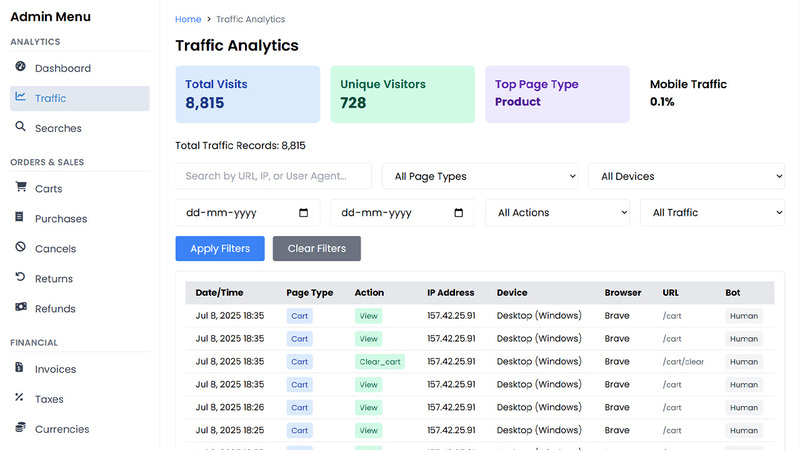The image size is (800, 450).
Task: Expand the All Page Types dropdown
Action: tap(480, 177)
